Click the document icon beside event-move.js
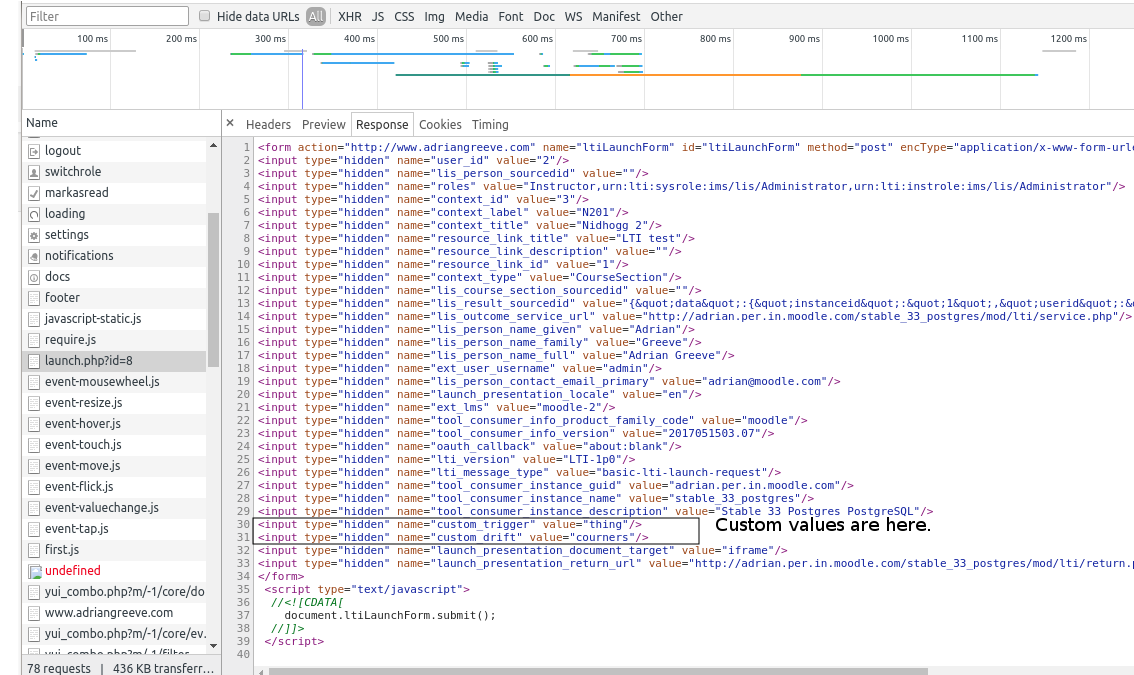 33,466
